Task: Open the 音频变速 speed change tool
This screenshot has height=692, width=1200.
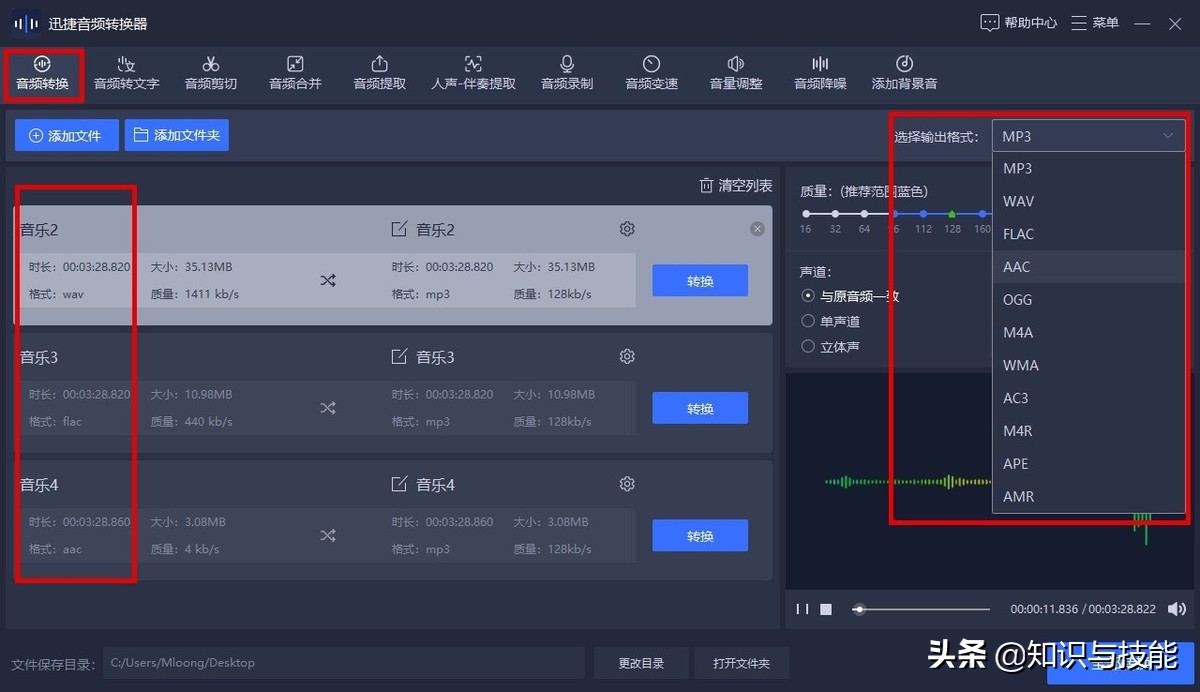Action: (651, 73)
